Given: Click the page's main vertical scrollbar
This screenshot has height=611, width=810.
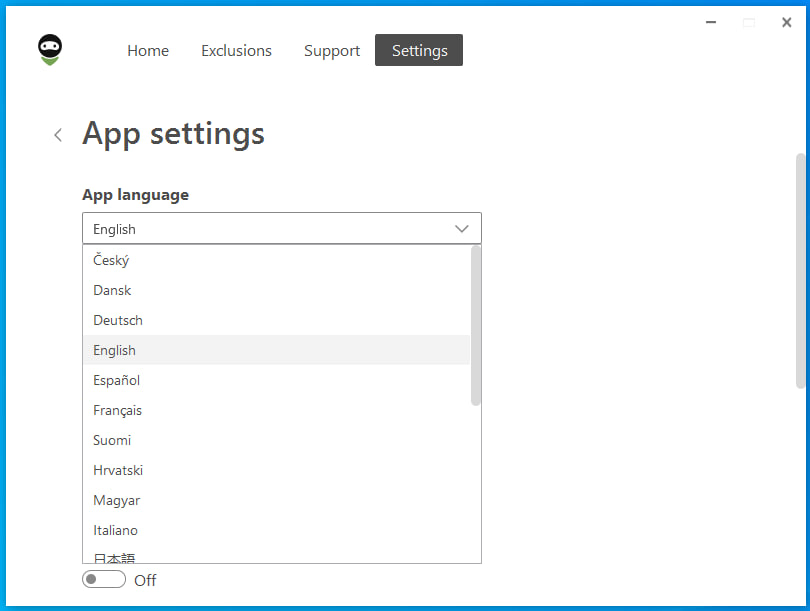Looking at the screenshot, I should (x=800, y=270).
